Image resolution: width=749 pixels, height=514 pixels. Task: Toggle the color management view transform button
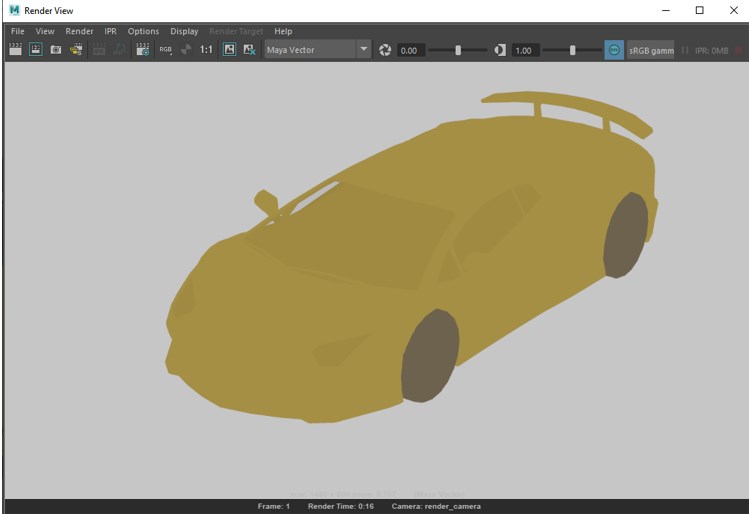614,50
